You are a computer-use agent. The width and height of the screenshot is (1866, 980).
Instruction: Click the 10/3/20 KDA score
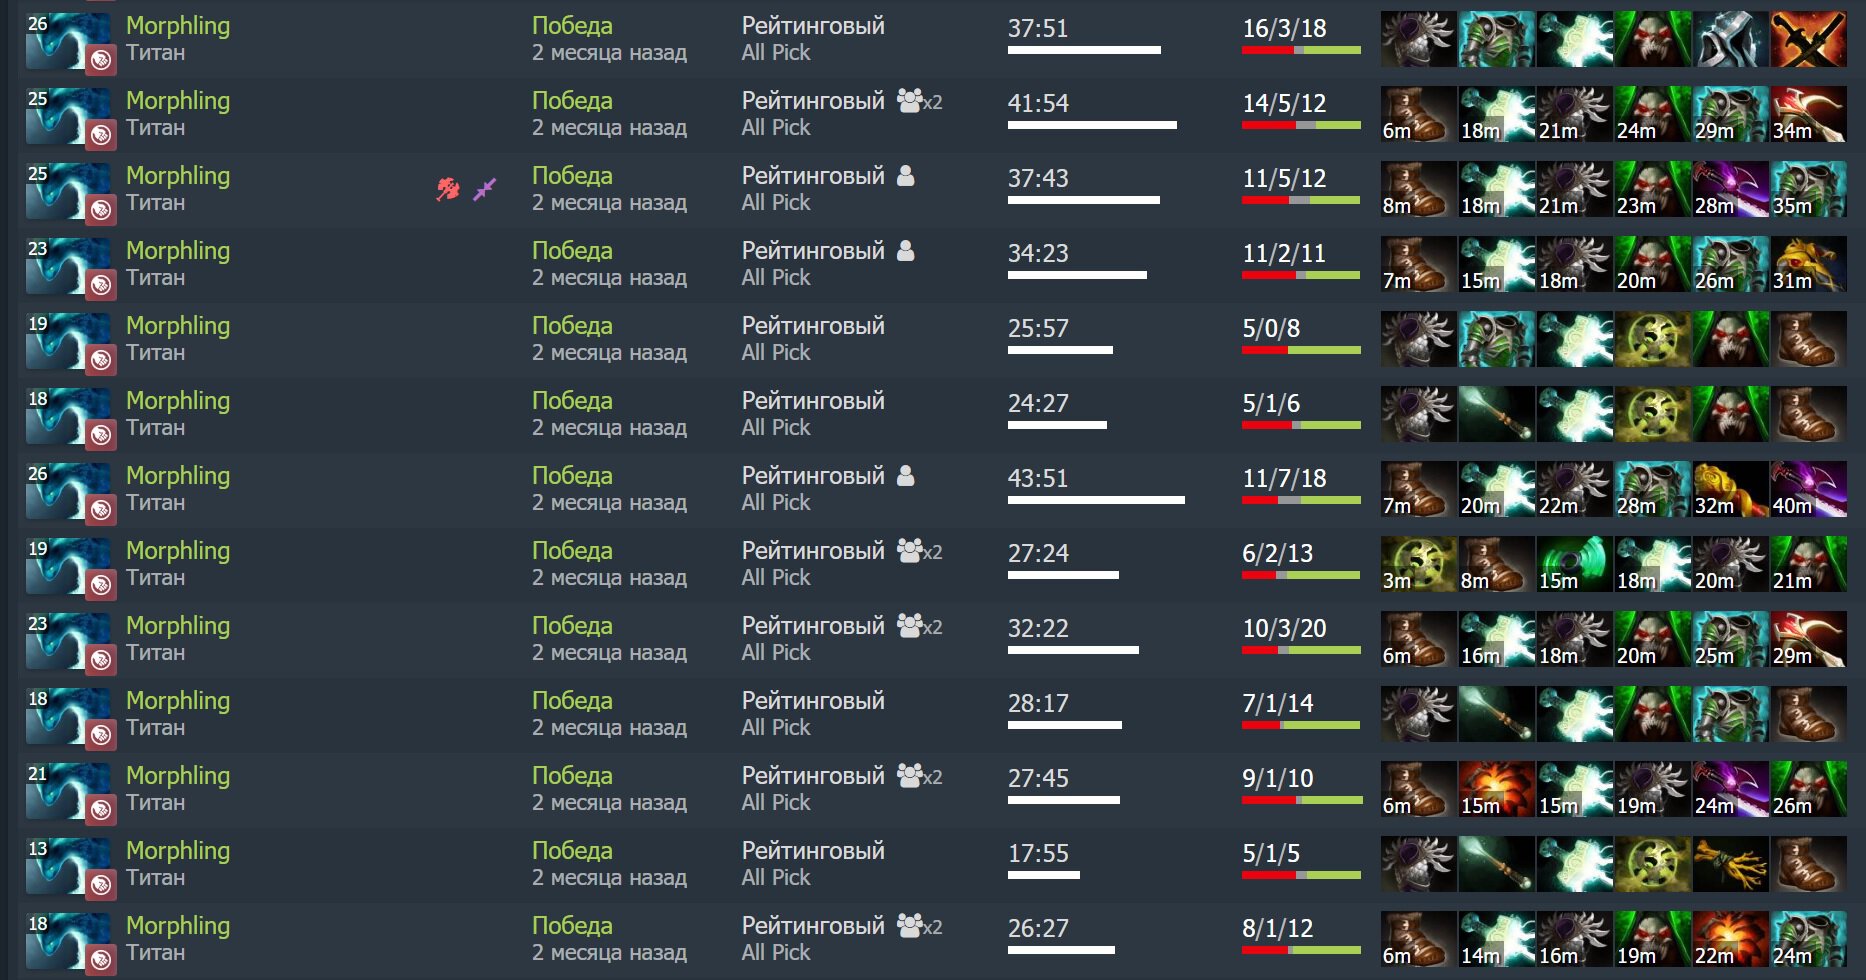point(1284,628)
